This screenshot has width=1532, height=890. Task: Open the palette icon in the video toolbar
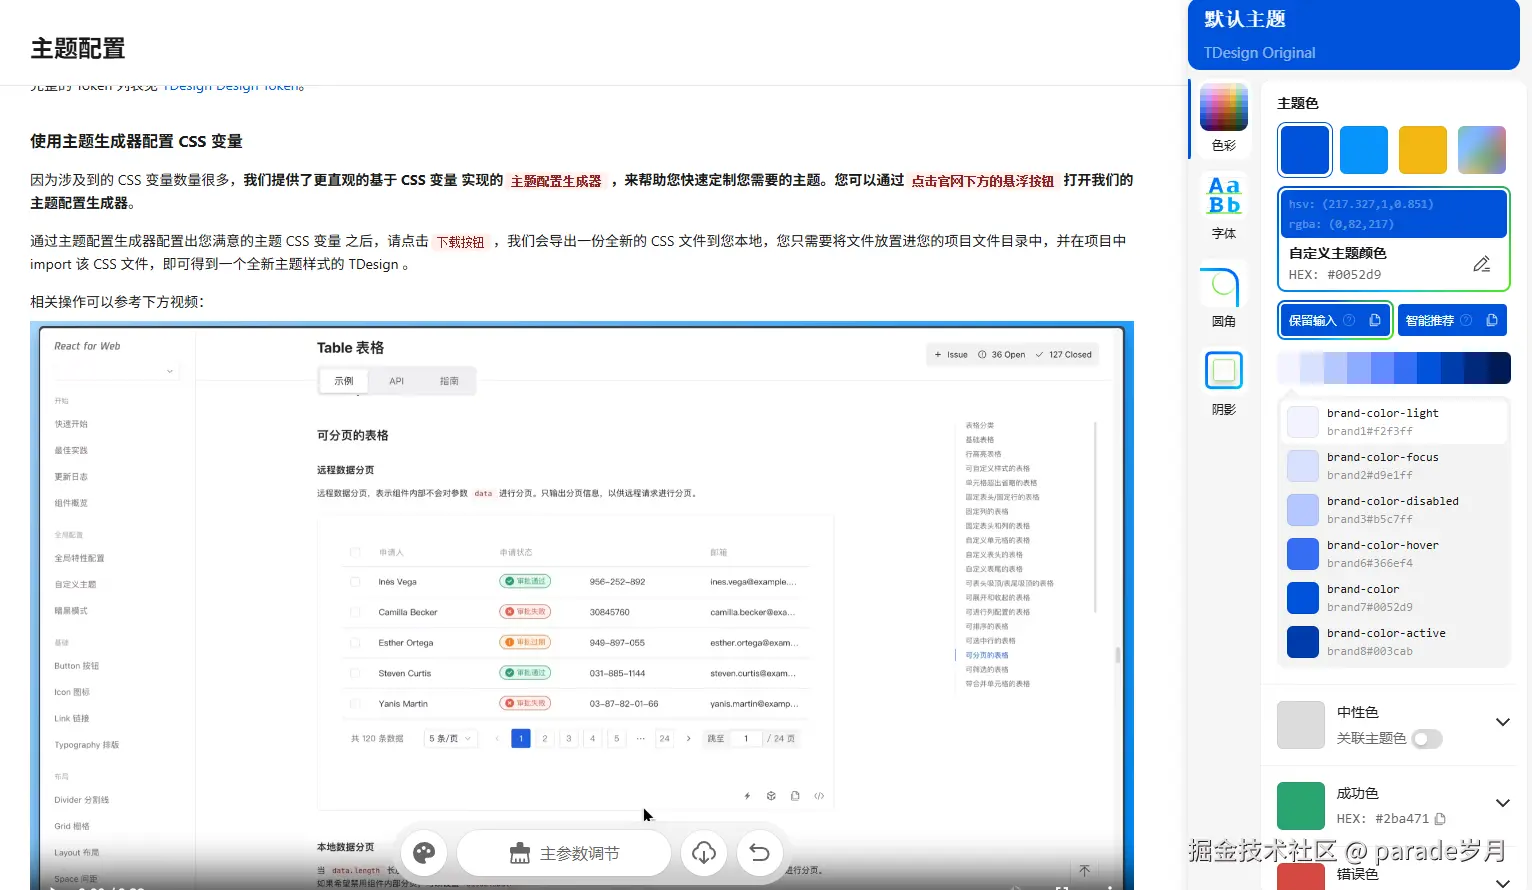click(424, 852)
